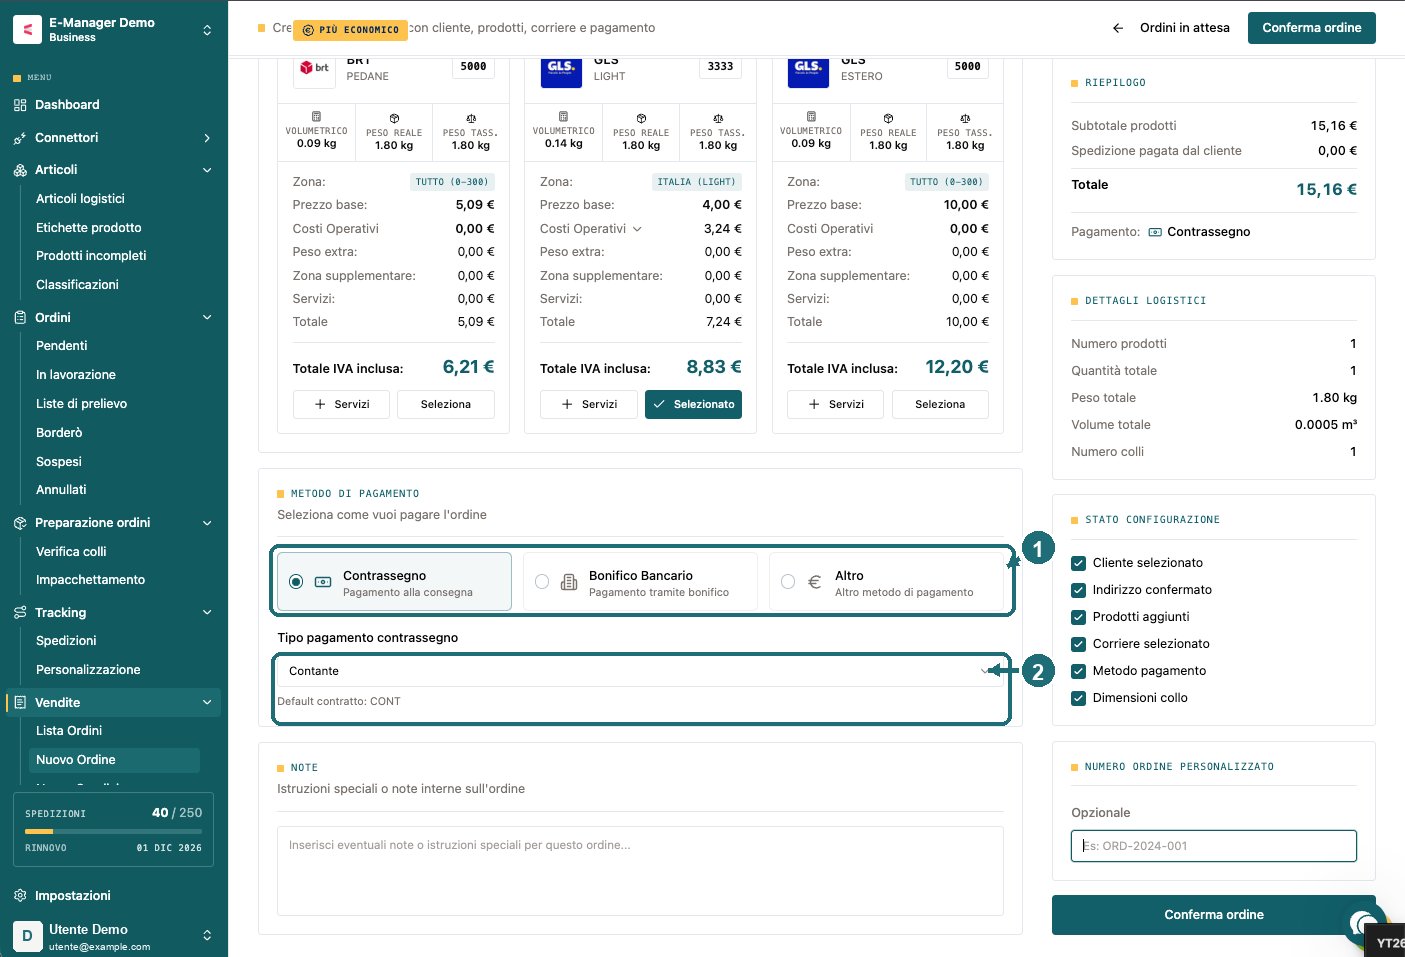Click the Dashboard grid icon in sidebar
The height and width of the screenshot is (957, 1405).
tap(20, 105)
